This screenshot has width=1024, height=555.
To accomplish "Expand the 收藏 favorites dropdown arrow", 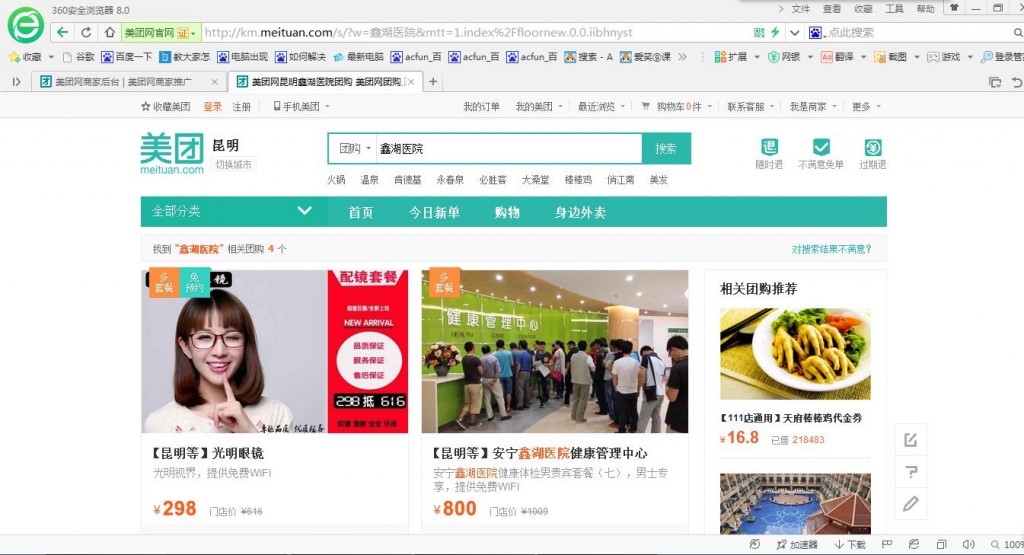I will tap(51, 57).
